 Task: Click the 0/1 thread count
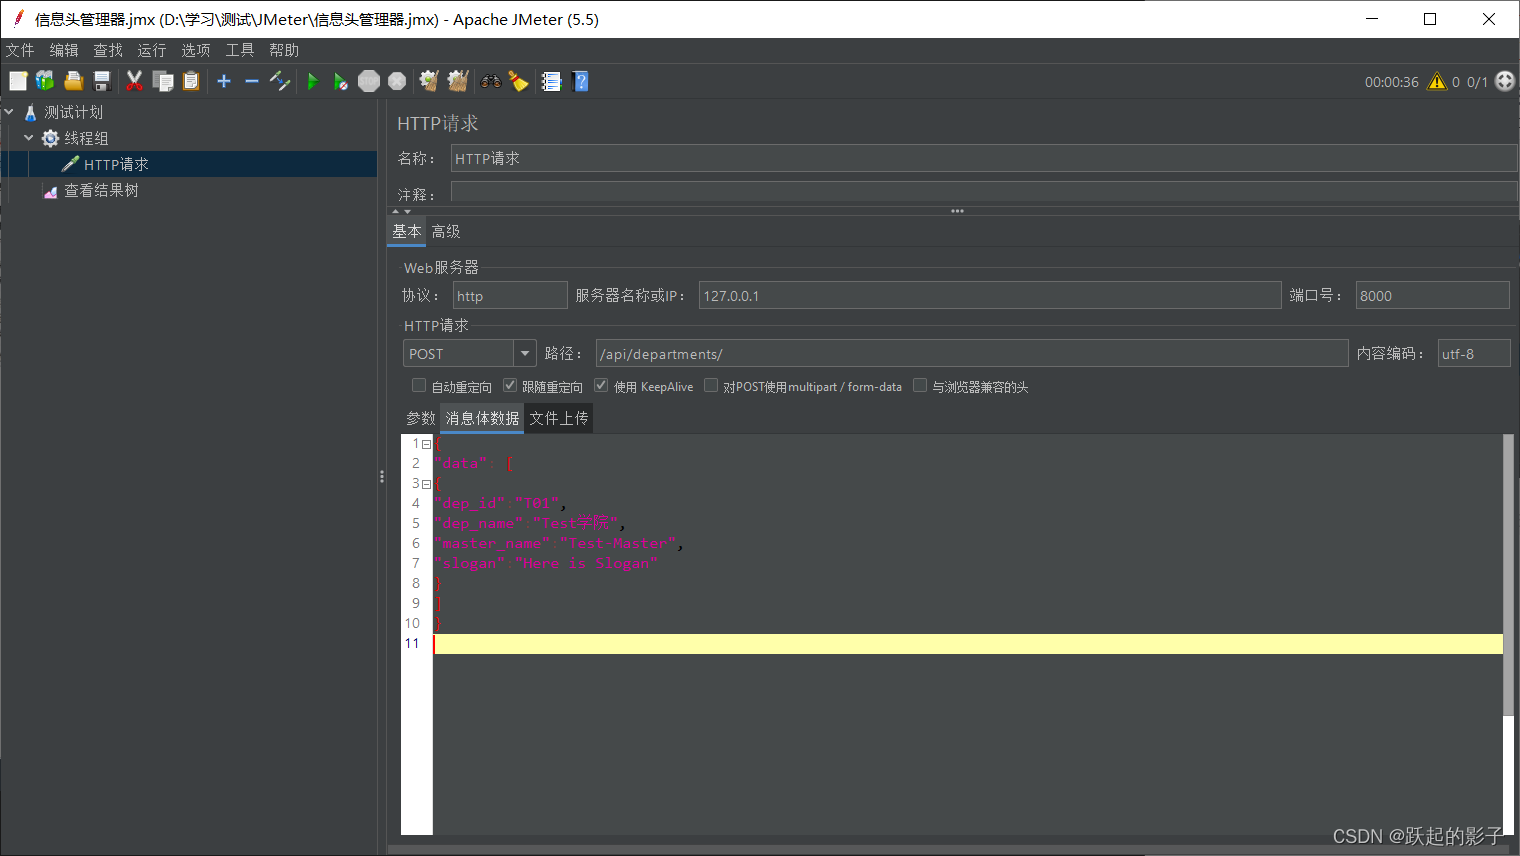click(1477, 82)
